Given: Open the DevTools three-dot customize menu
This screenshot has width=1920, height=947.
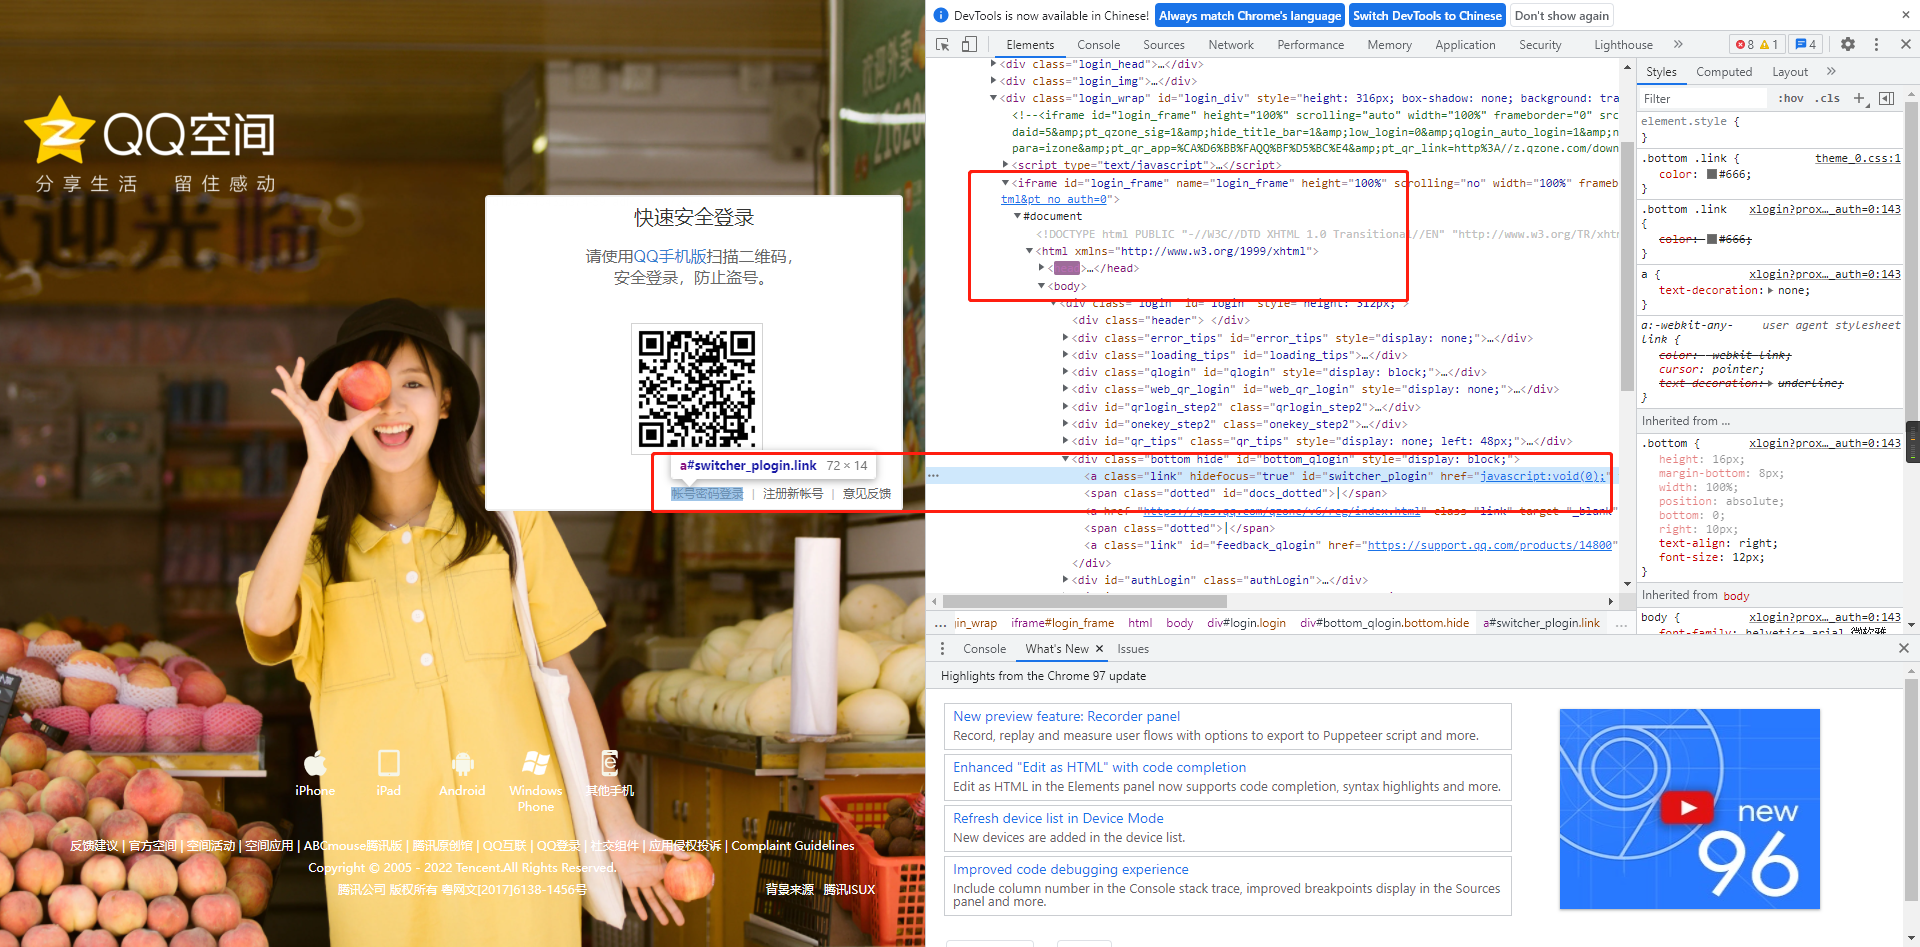Looking at the screenshot, I should coord(1878,44).
